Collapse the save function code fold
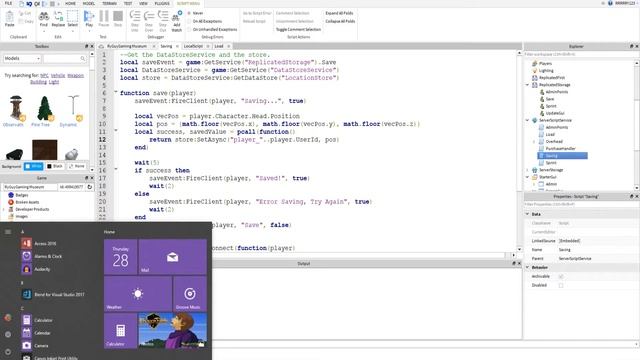This screenshot has height=360, width=640. point(116,92)
